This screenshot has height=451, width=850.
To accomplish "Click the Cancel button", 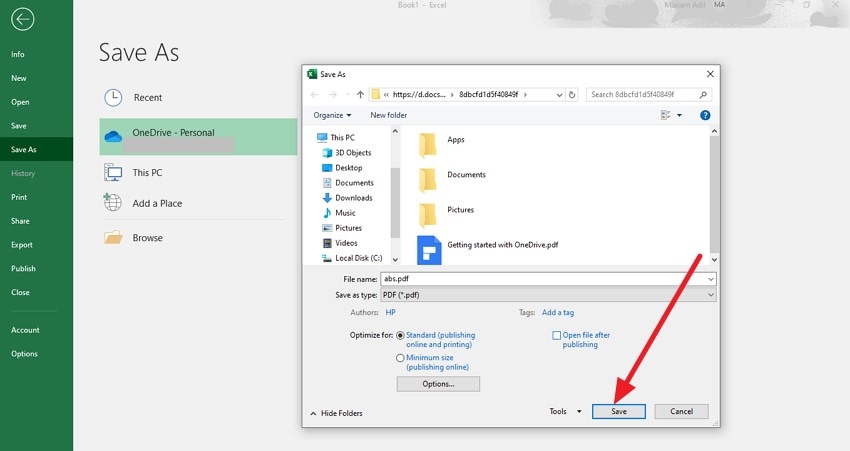I will [681, 411].
